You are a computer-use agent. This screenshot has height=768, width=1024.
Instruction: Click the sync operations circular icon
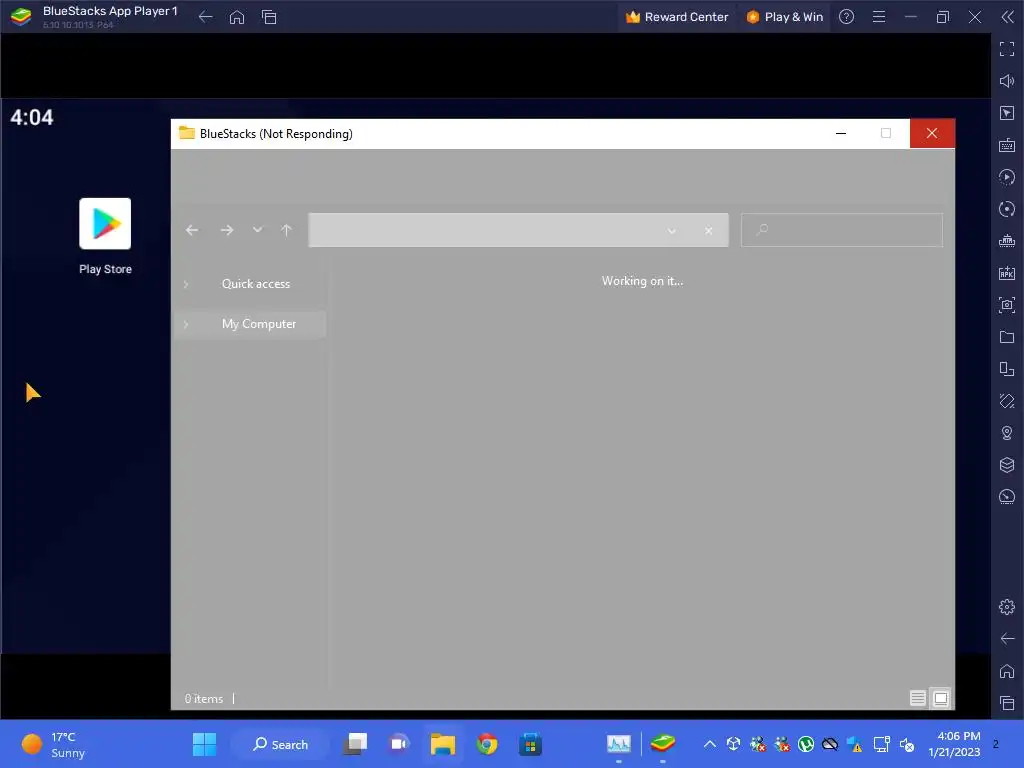pyautogui.click(x=1006, y=209)
